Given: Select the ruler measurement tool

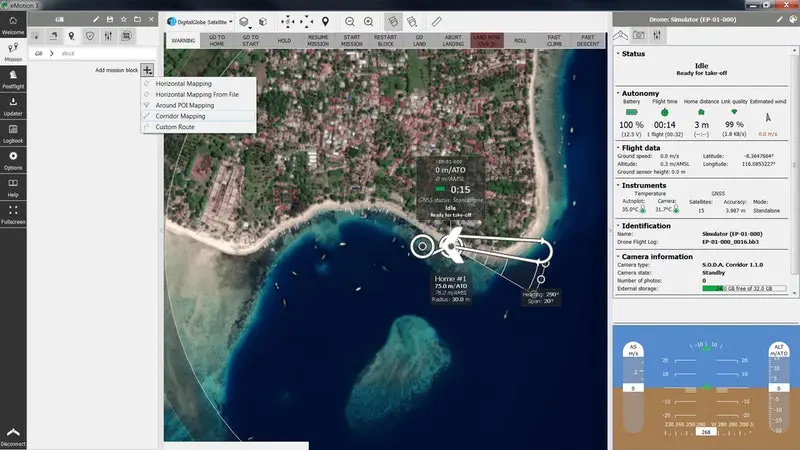Looking at the screenshot, I should [x=437, y=21].
